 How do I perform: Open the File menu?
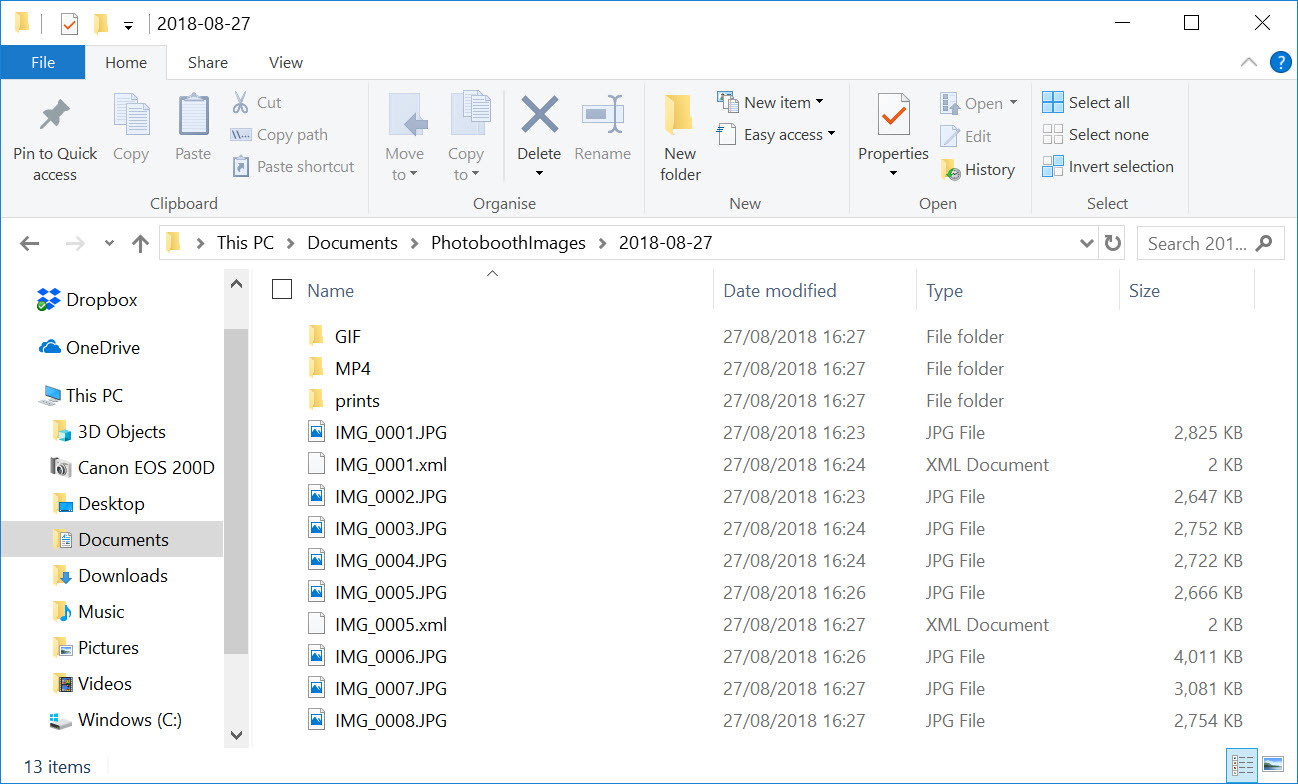[x=43, y=62]
